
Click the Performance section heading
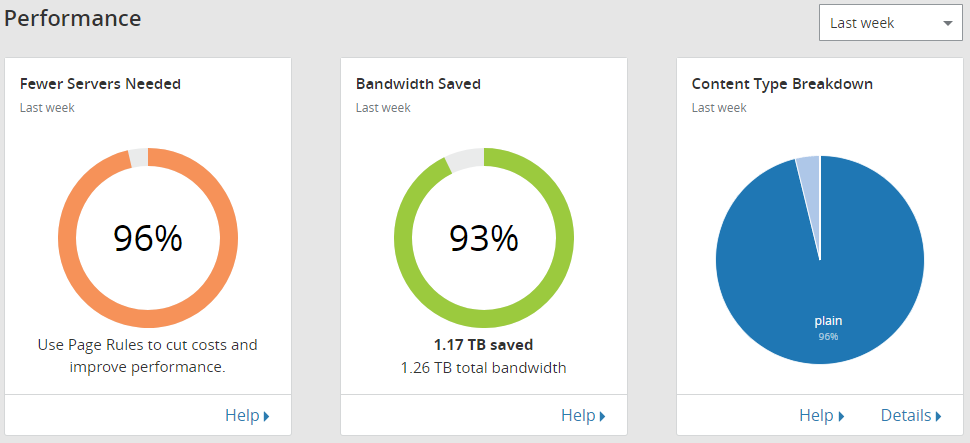click(x=72, y=18)
